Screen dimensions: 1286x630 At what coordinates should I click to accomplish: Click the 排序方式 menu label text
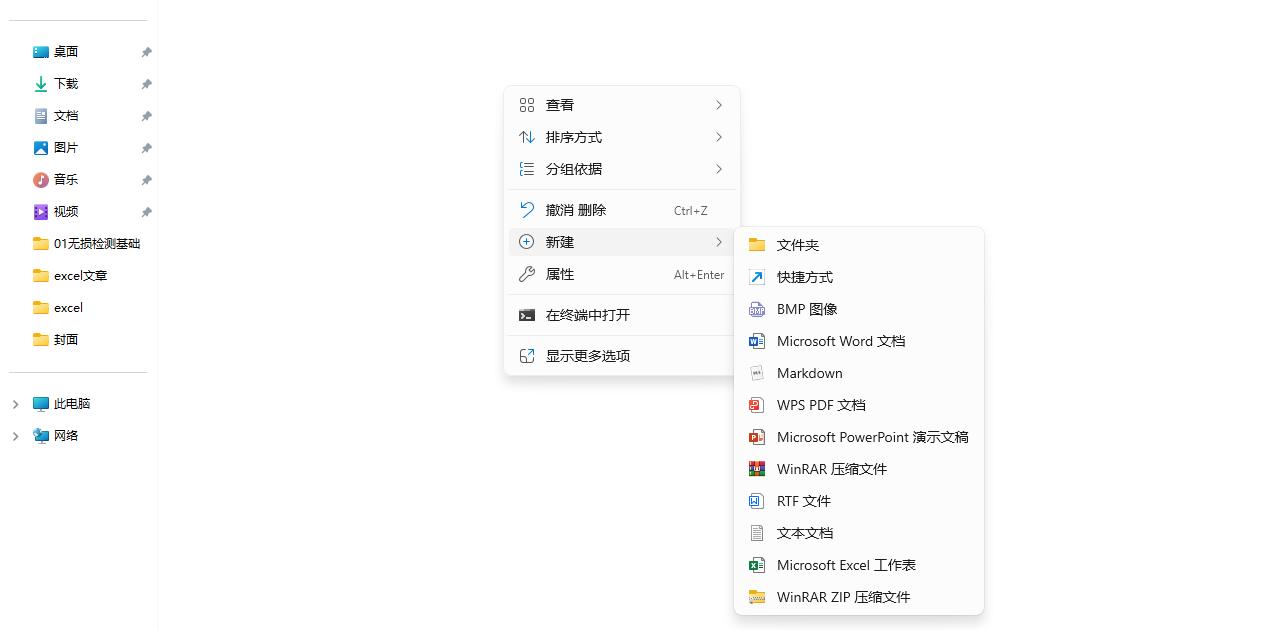tap(574, 137)
